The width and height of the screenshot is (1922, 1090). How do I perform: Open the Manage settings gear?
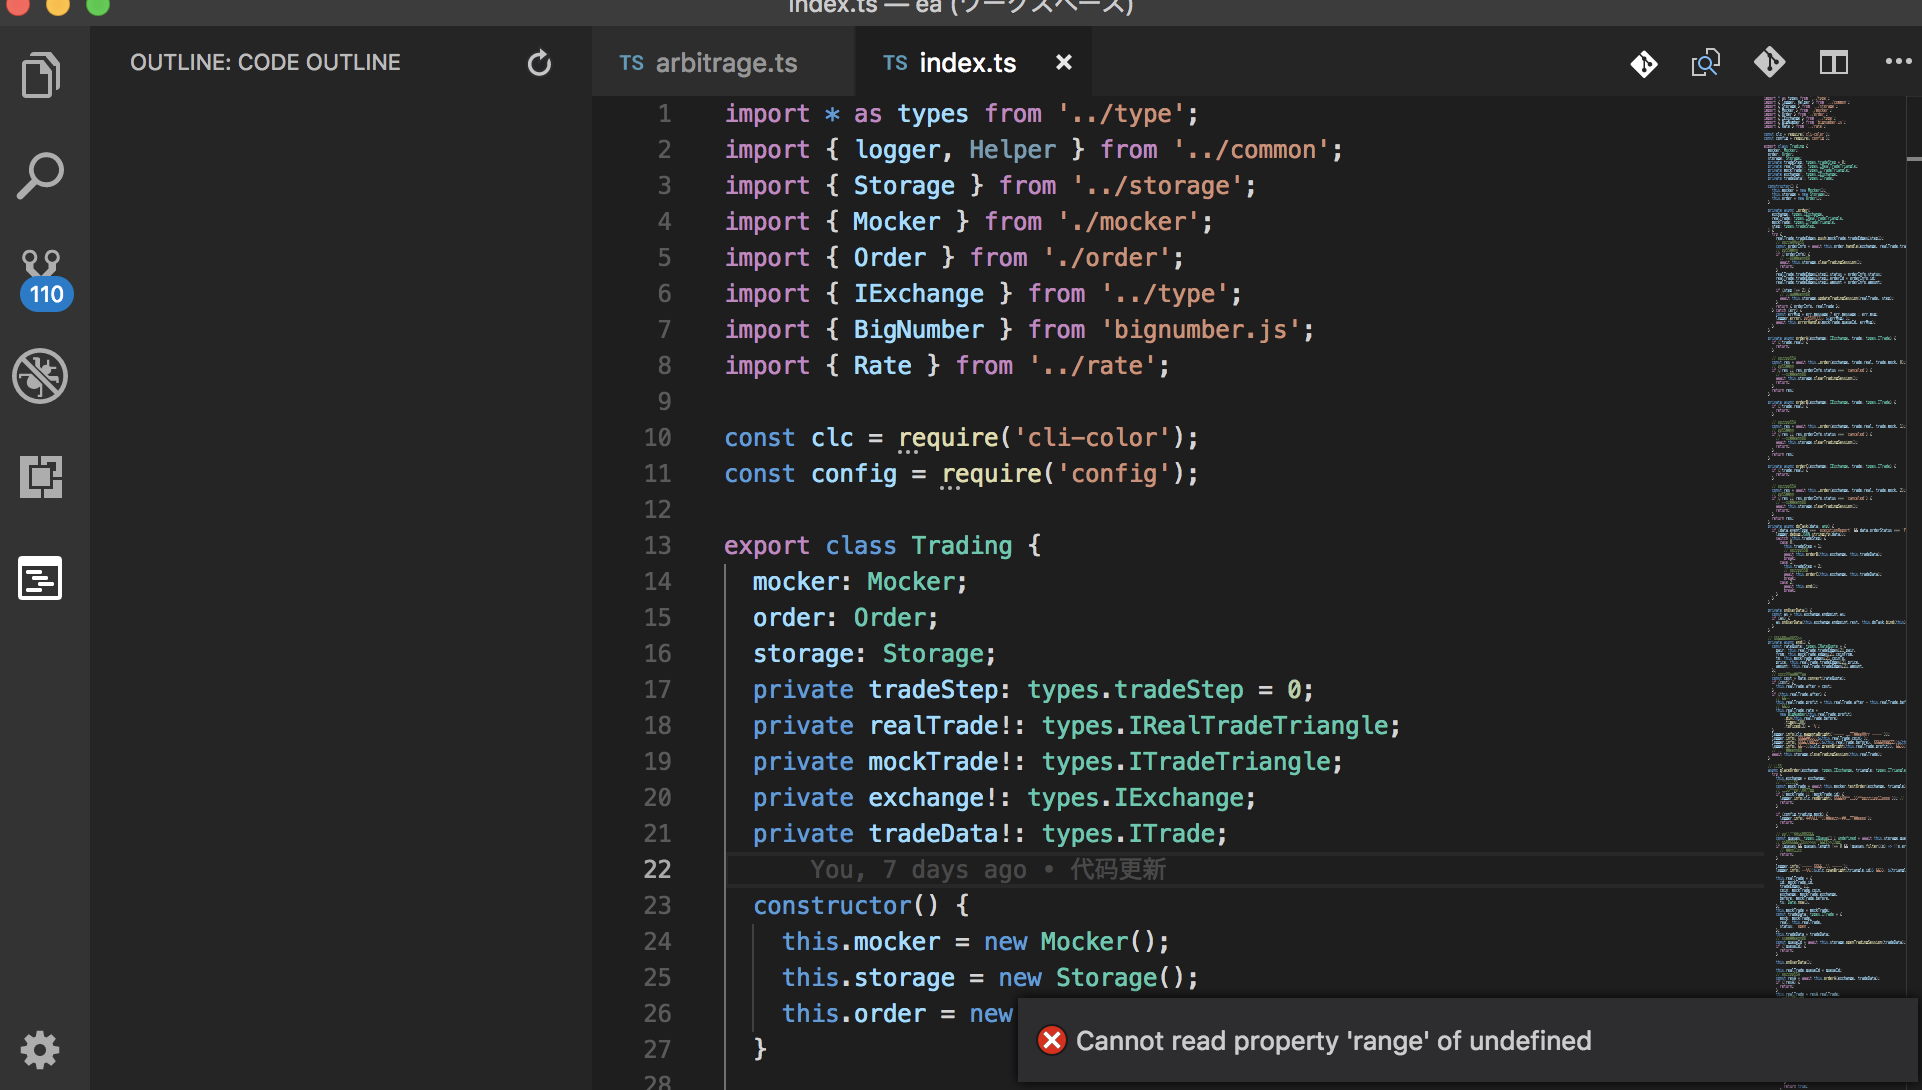pyautogui.click(x=40, y=1049)
